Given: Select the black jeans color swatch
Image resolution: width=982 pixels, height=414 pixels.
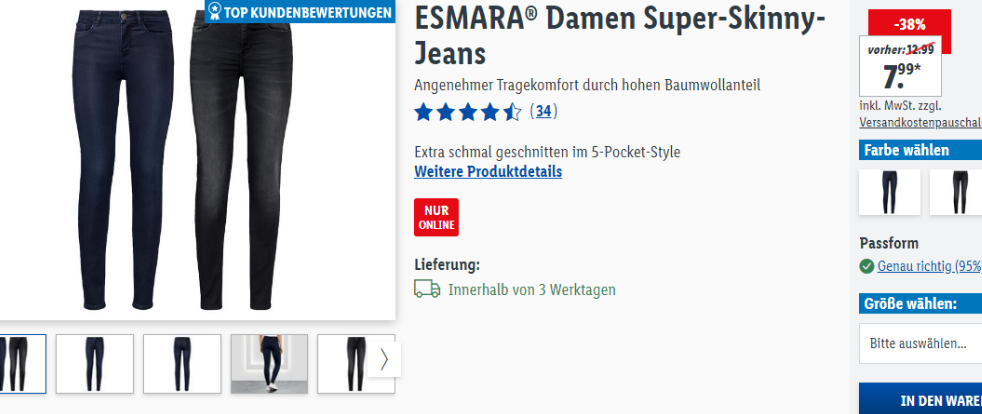Looking at the screenshot, I should click(x=956, y=192).
